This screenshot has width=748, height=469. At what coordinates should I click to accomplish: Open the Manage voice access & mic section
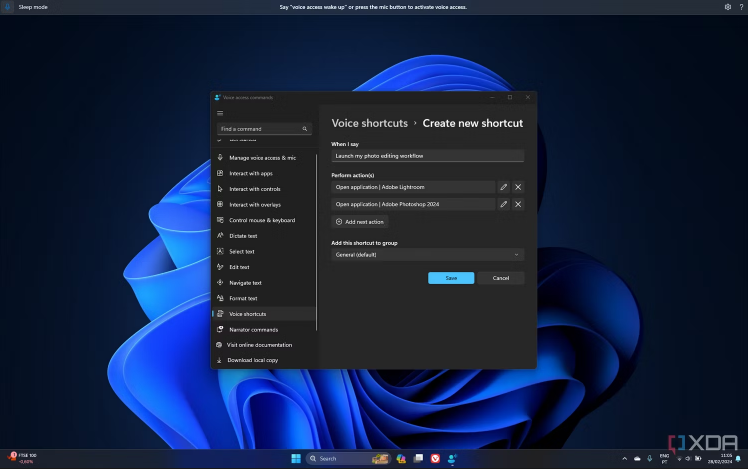[x=263, y=158]
